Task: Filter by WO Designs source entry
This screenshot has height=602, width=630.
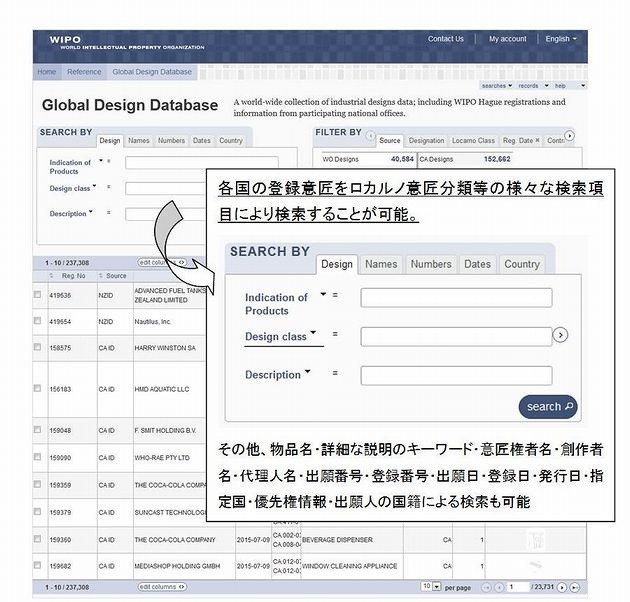Action: click(368, 159)
